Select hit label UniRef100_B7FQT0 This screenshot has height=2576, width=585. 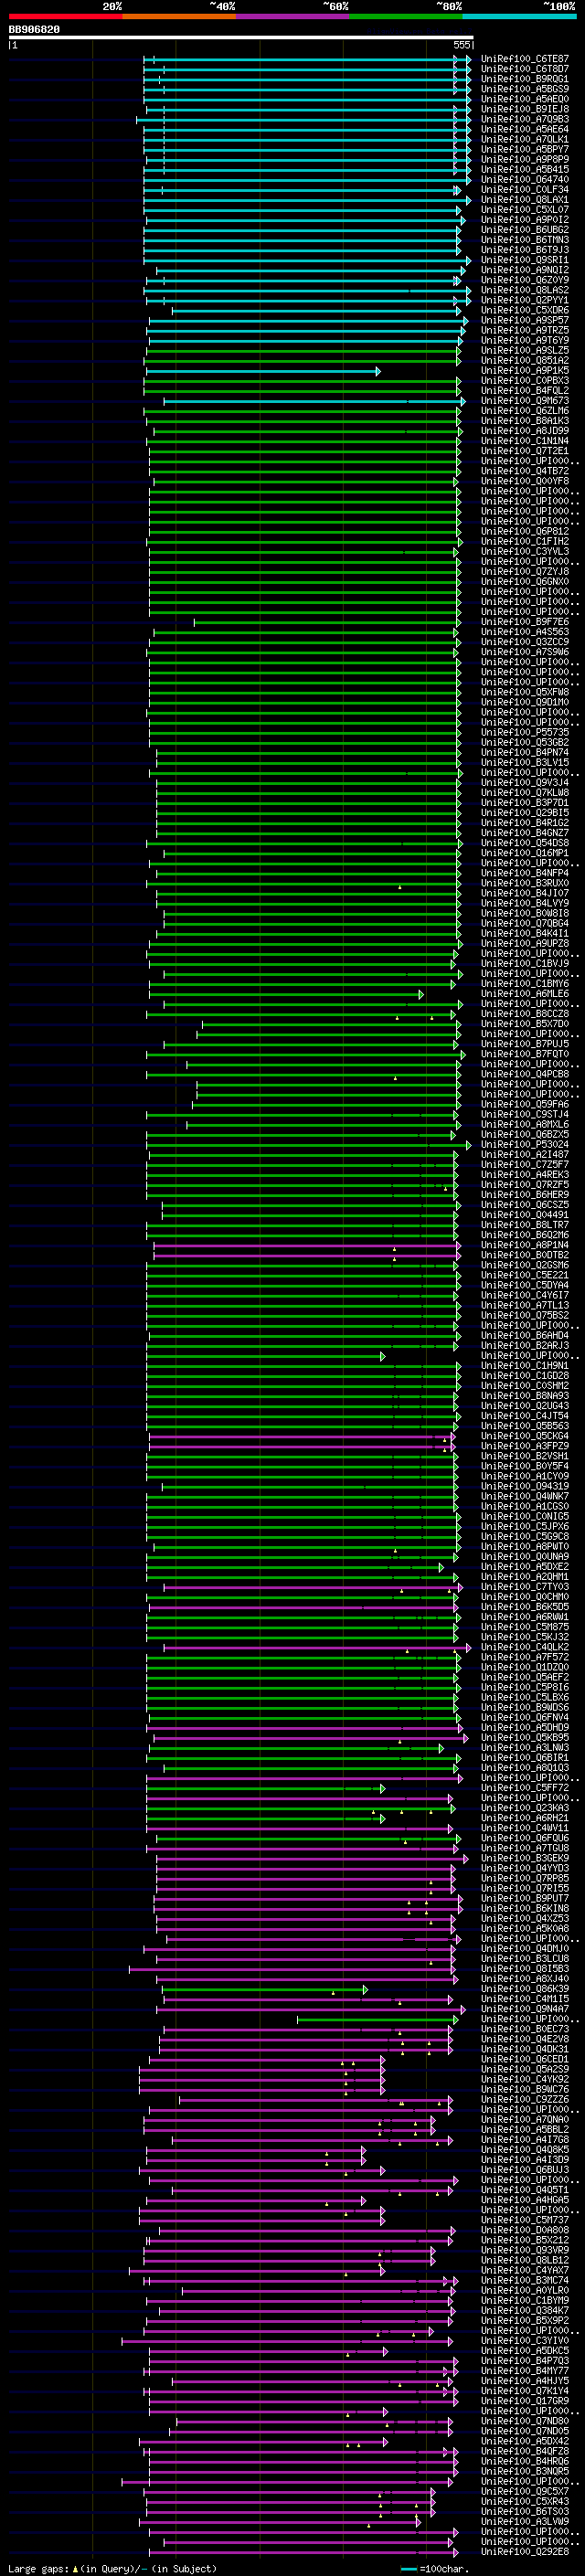(525, 1054)
